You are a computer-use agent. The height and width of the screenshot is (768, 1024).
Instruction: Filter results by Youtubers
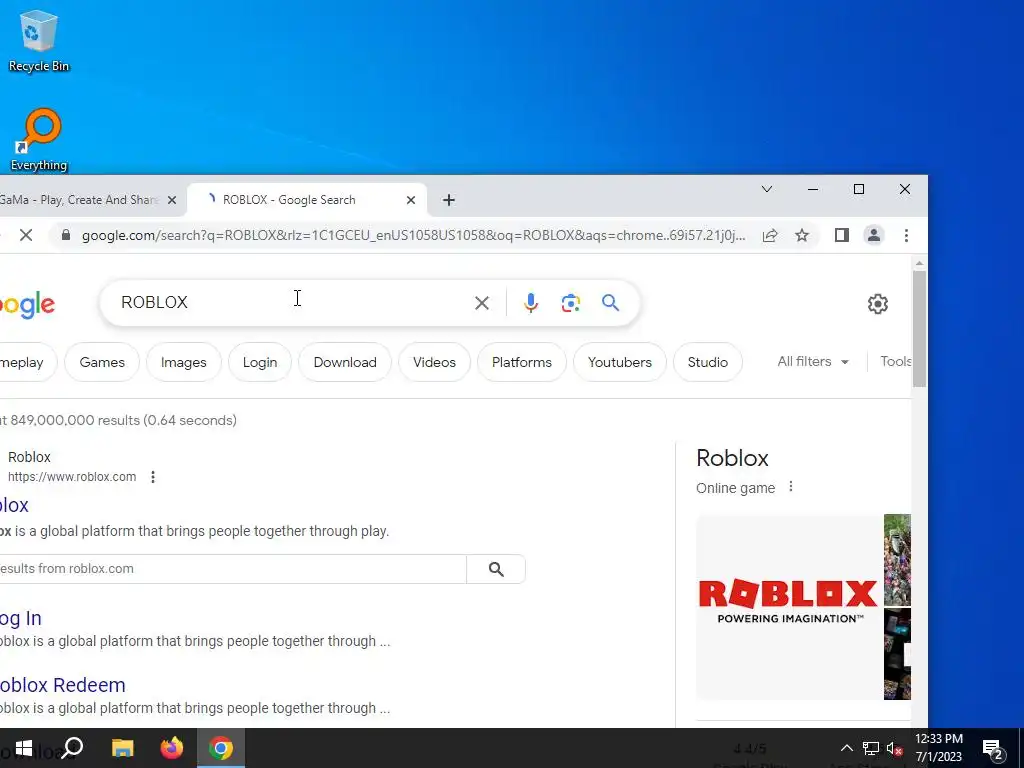coord(620,362)
